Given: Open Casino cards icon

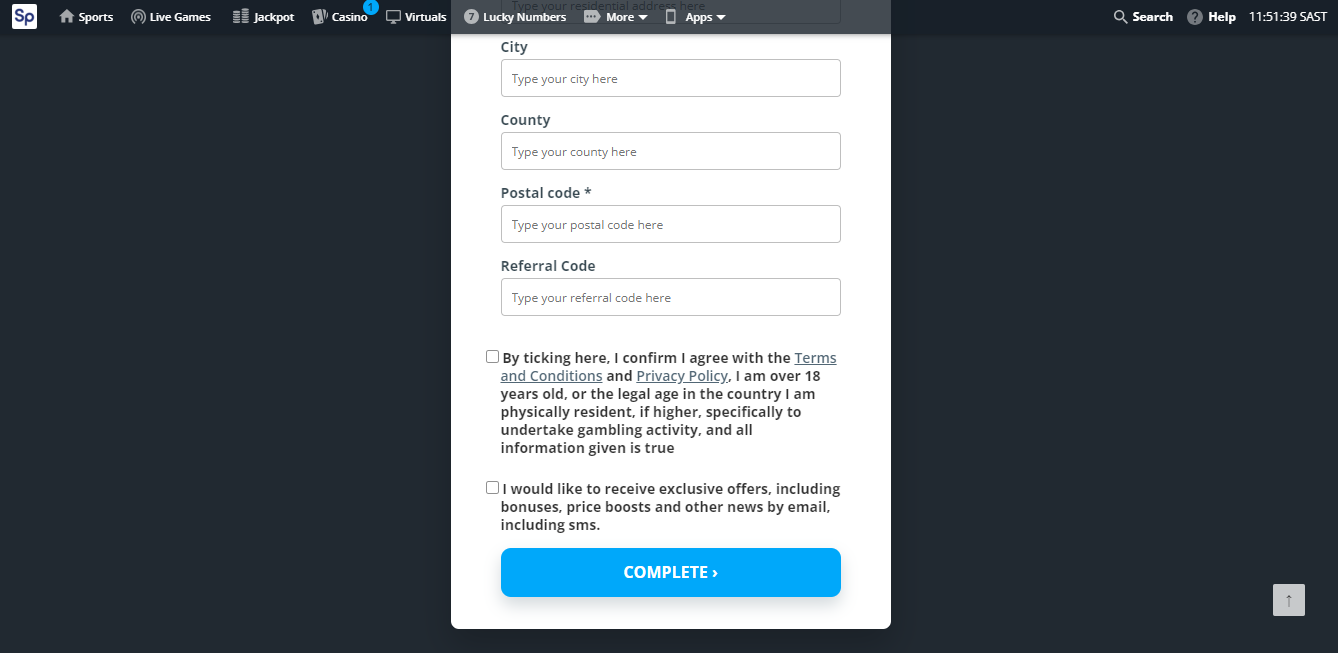Looking at the screenshot, I should pos(320,17).
